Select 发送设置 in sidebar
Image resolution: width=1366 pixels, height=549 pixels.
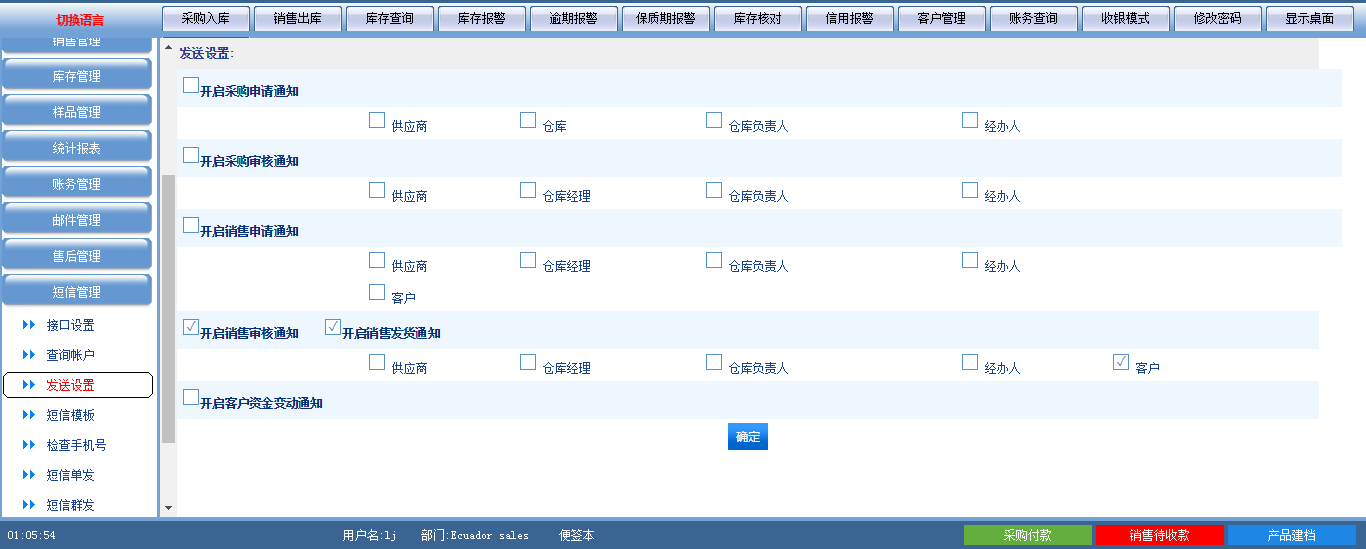78,385
